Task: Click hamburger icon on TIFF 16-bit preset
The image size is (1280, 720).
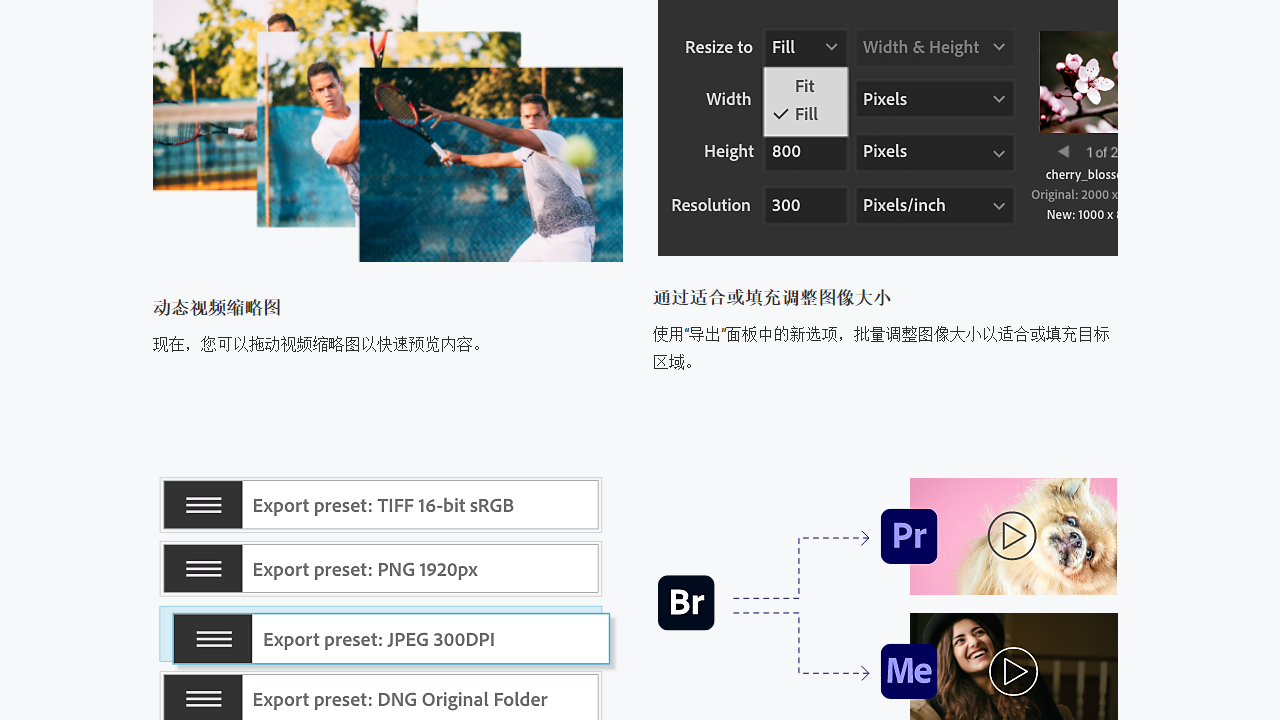Action: (203, 504)
